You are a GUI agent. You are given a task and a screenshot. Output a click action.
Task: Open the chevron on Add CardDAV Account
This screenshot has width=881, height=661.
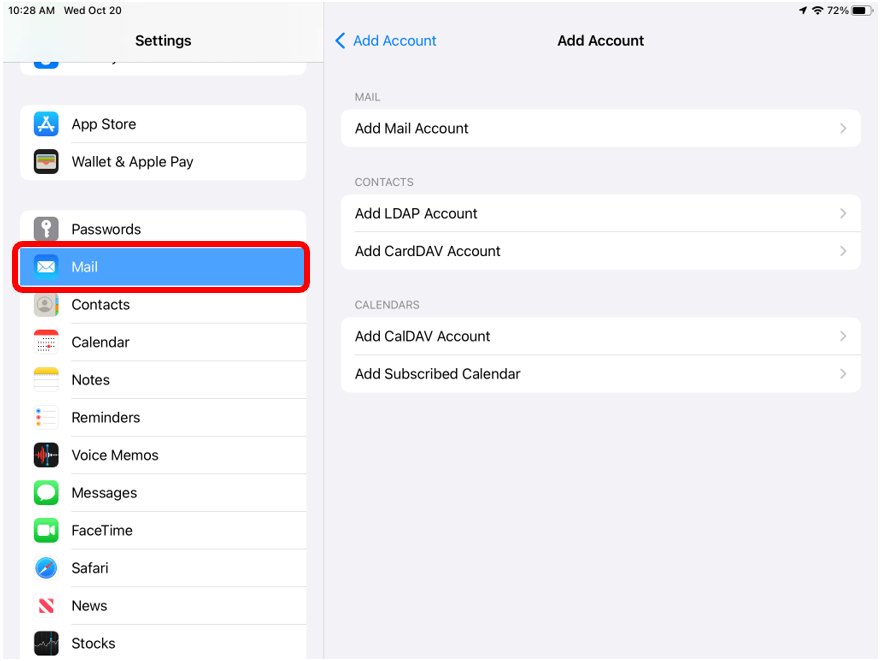pos(843,251)
